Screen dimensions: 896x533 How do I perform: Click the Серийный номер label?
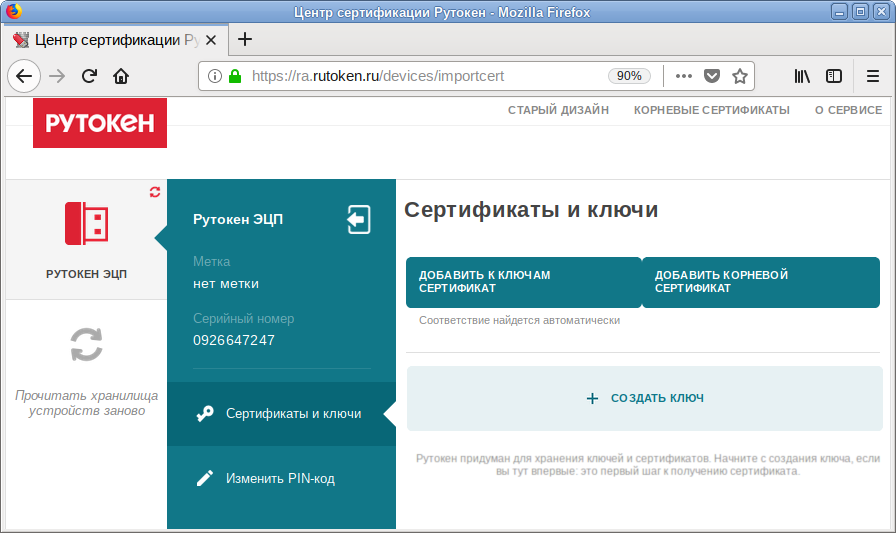point(243,319)
